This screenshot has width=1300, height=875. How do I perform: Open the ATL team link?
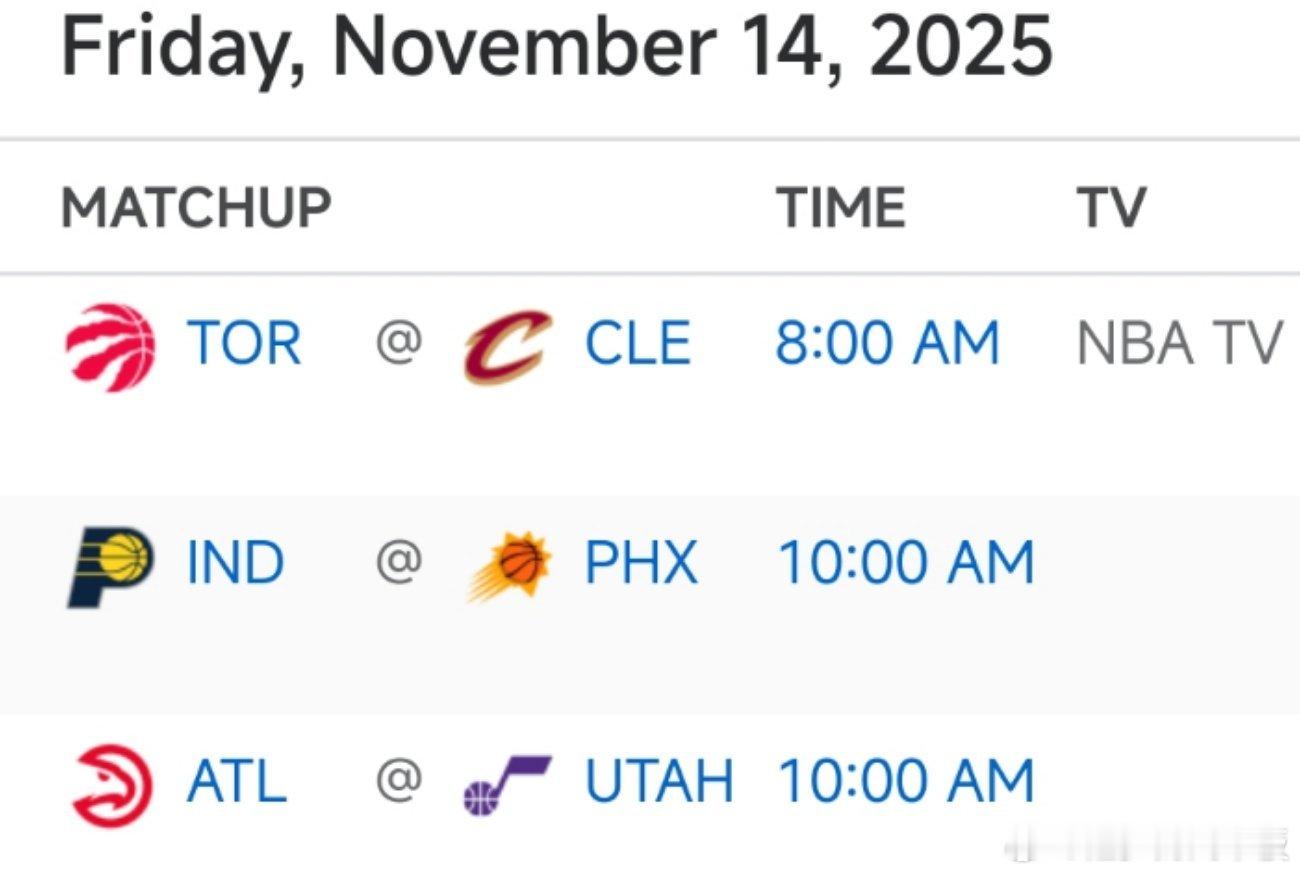pyautogui.click(x=237, y=782)
